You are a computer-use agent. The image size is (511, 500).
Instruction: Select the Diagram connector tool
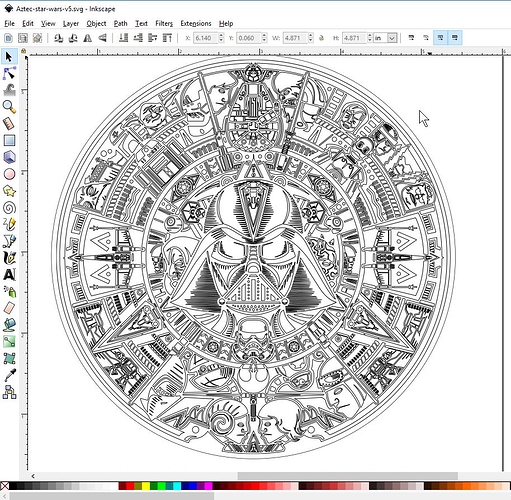(x=9, y=392)
